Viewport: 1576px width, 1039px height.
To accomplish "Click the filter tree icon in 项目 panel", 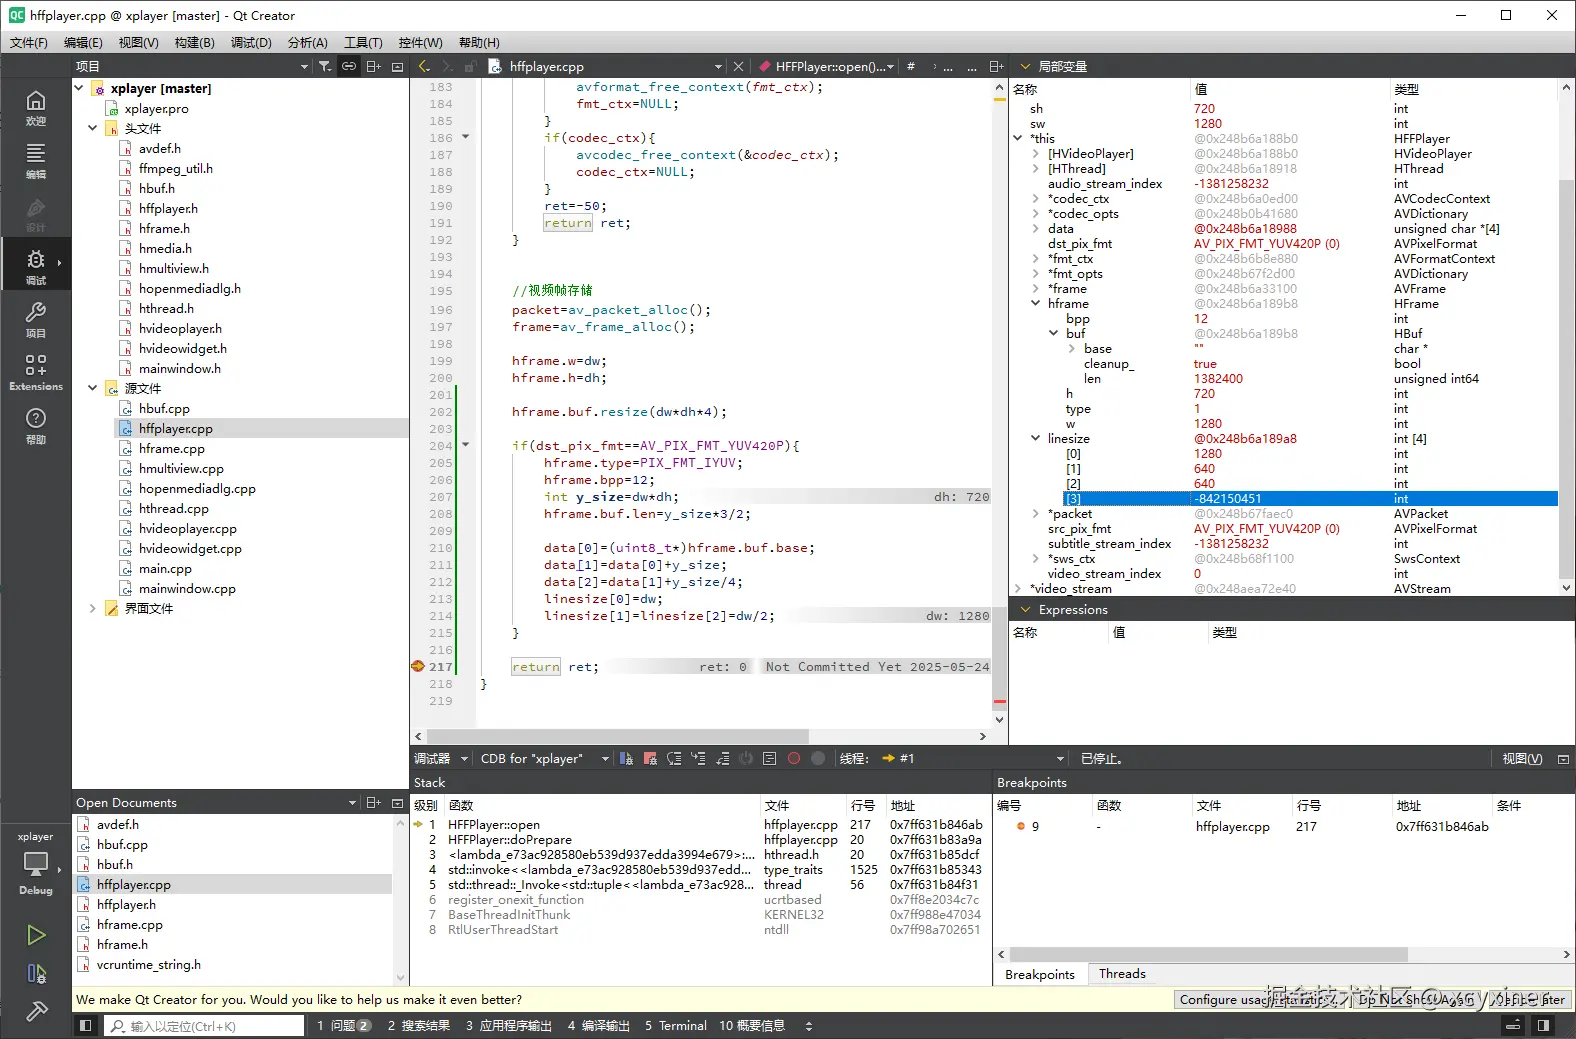I will 325,66.
